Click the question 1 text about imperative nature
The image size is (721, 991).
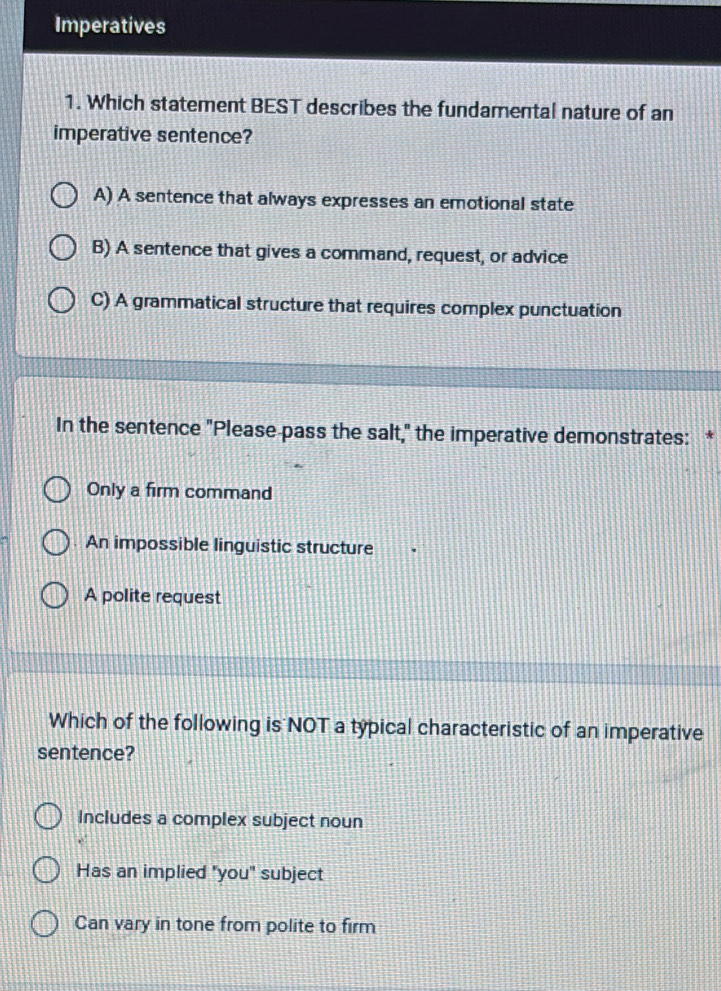coord(363,120)
